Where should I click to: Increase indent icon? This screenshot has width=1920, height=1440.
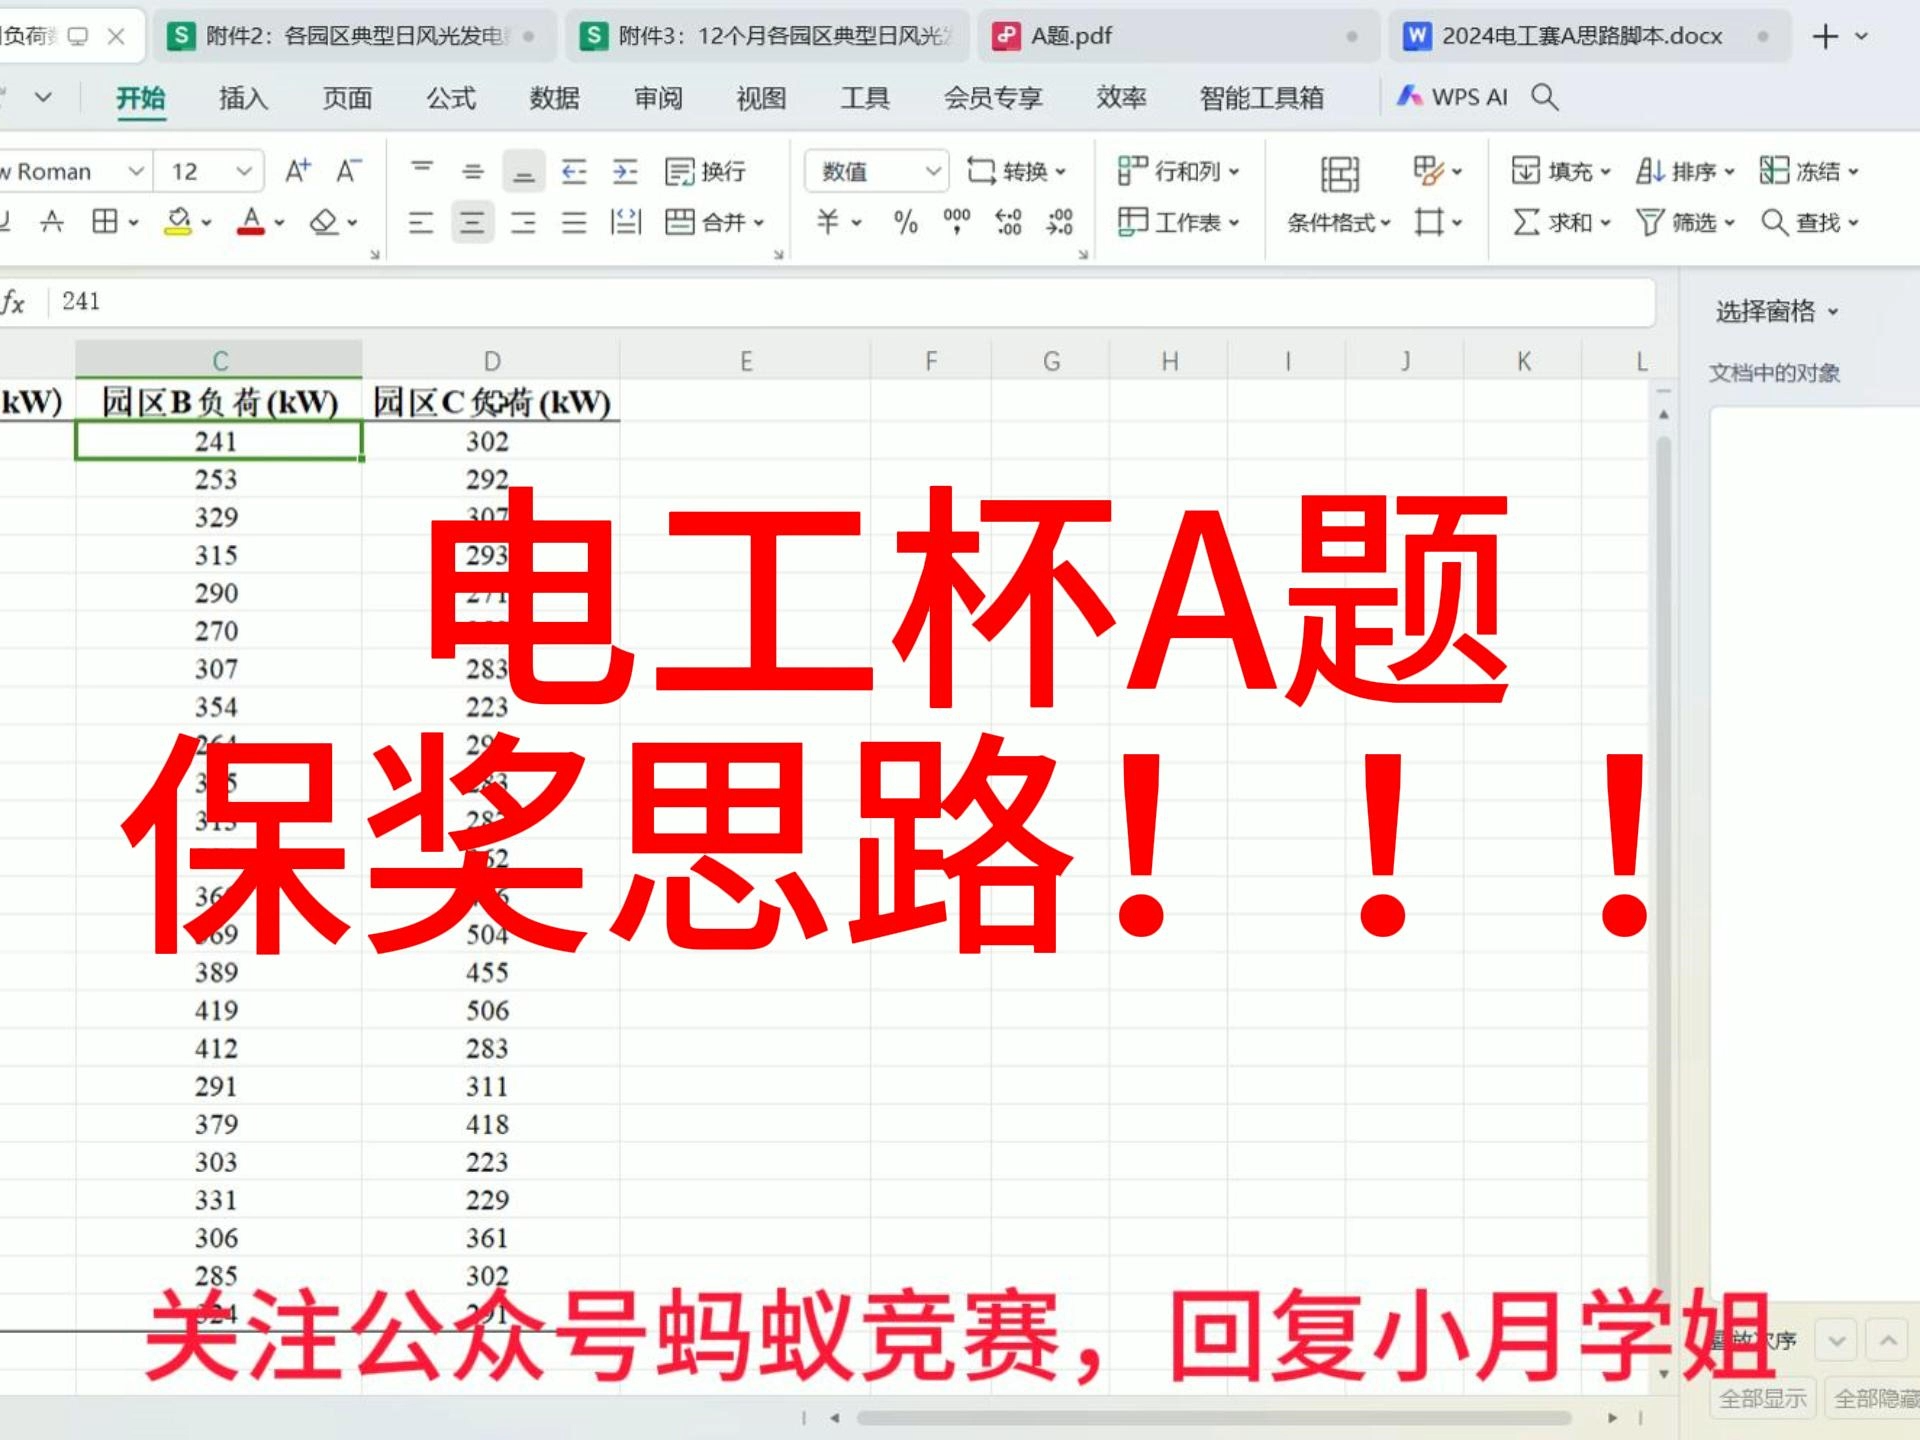click(x=625, y=171)
